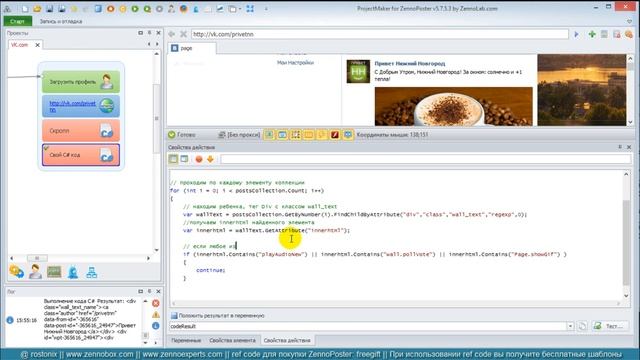Open the Старт ribbon tab
The image size is (640, 360).
pyautogui.click(x=18, y=21)
